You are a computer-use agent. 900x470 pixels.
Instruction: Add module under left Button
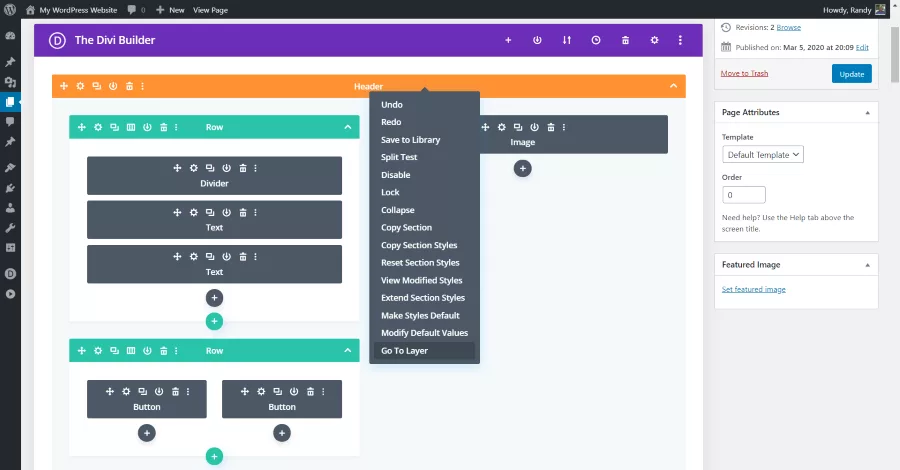tap(147, 433)
